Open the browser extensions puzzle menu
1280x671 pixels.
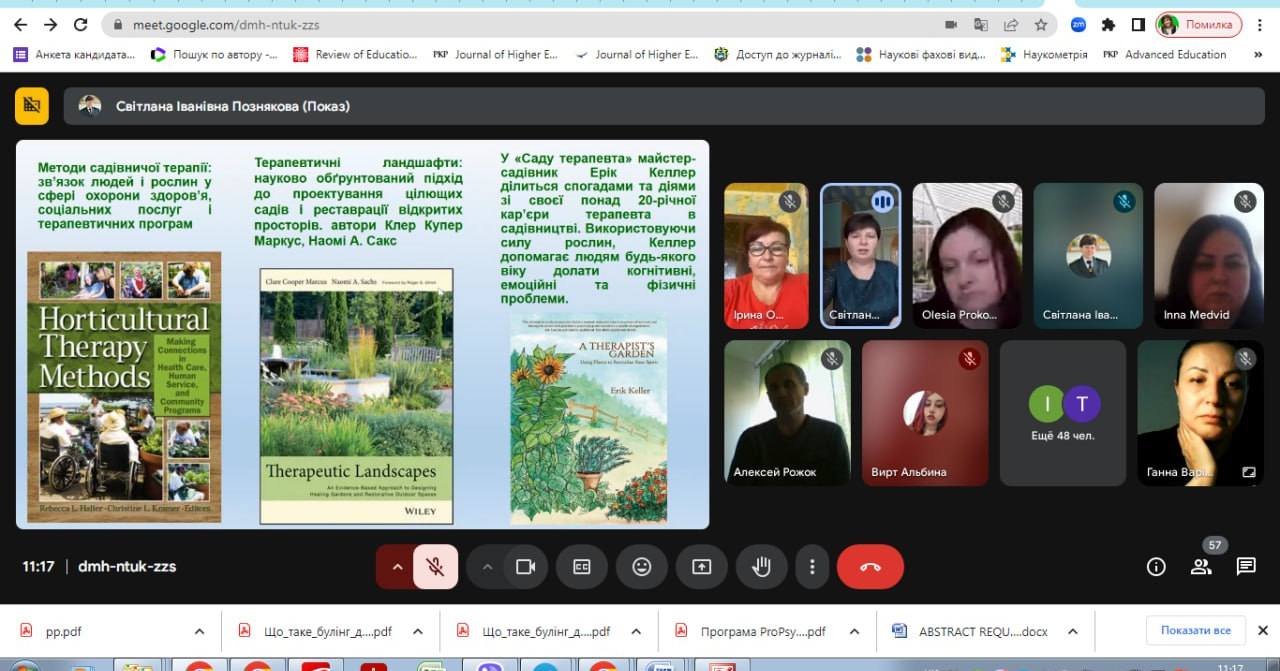click(x=1108, y=25)
